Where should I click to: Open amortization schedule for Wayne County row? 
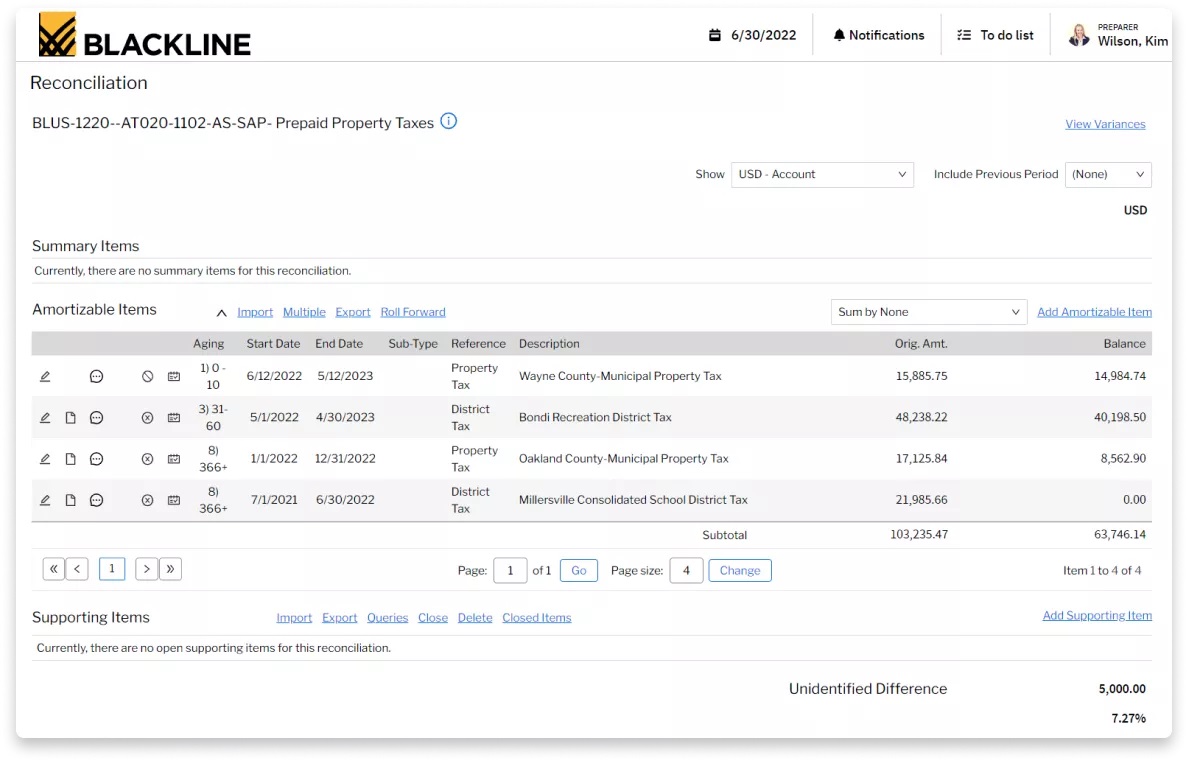click(x=174, y=376)
